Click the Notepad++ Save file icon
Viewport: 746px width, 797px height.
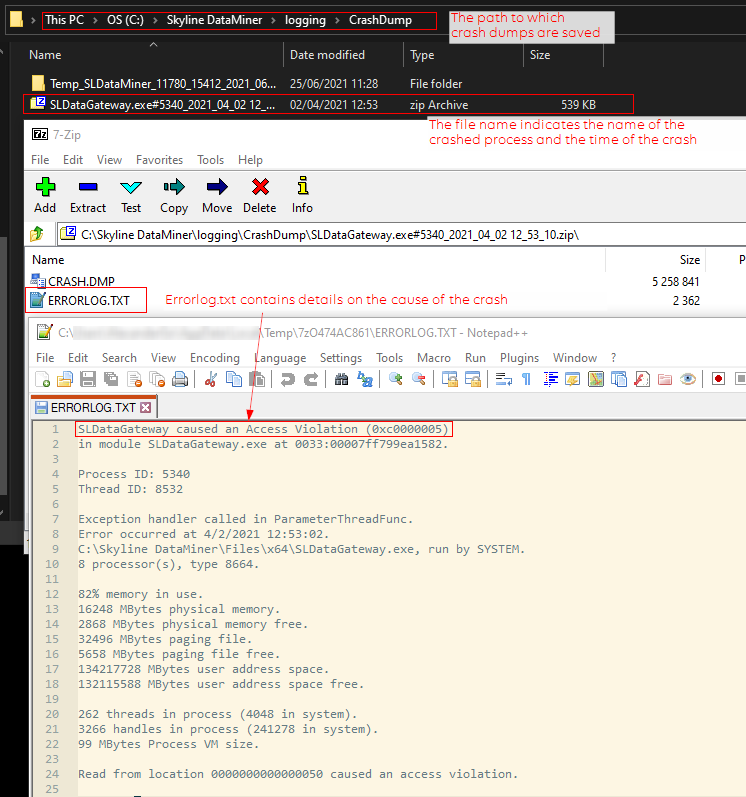(88, 379)
